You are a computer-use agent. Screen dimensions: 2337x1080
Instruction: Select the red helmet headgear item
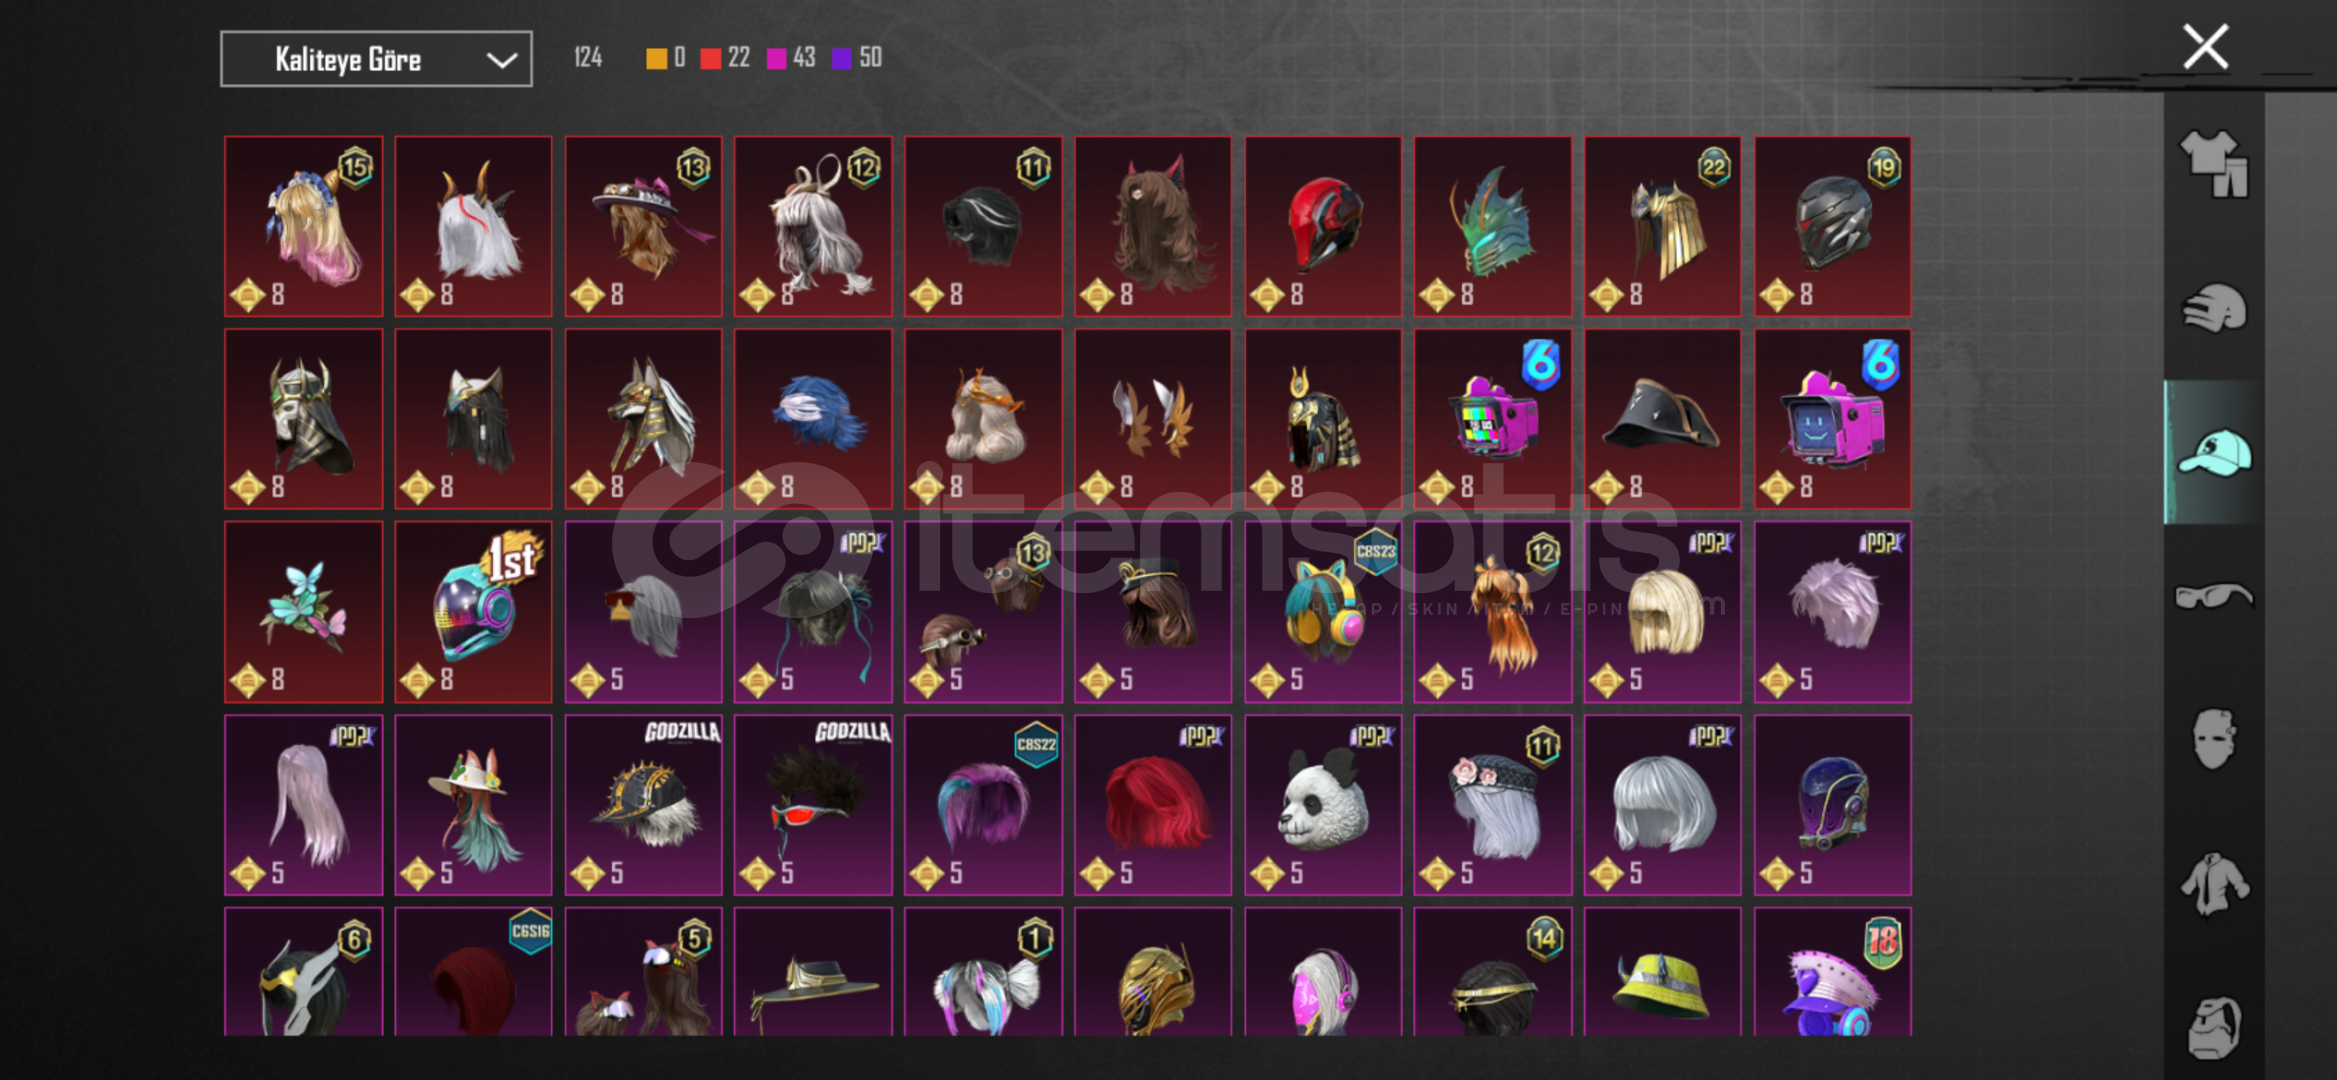(1323, 227)
